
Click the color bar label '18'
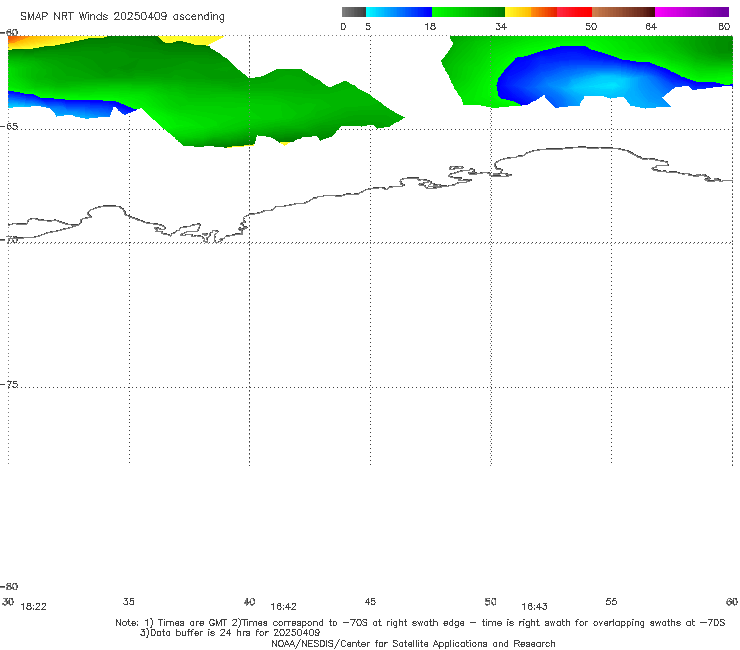pos(430,26)
